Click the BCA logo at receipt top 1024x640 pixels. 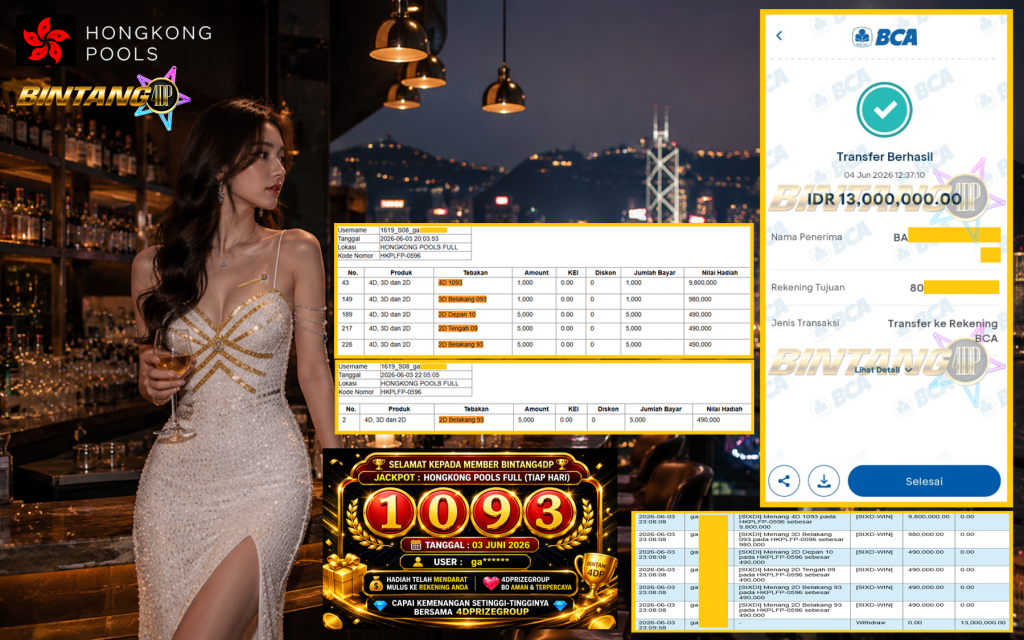point(884,37)
